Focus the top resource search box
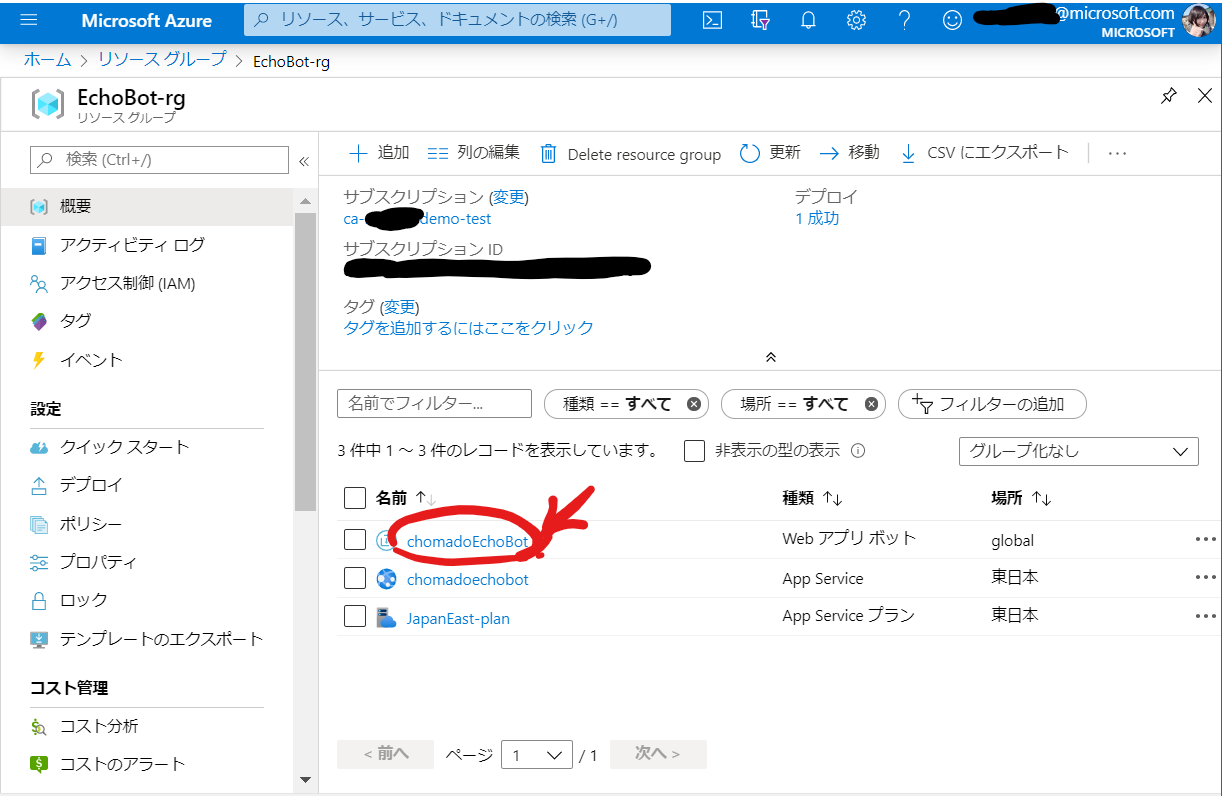1222x796 pixels. pos(458,20)
